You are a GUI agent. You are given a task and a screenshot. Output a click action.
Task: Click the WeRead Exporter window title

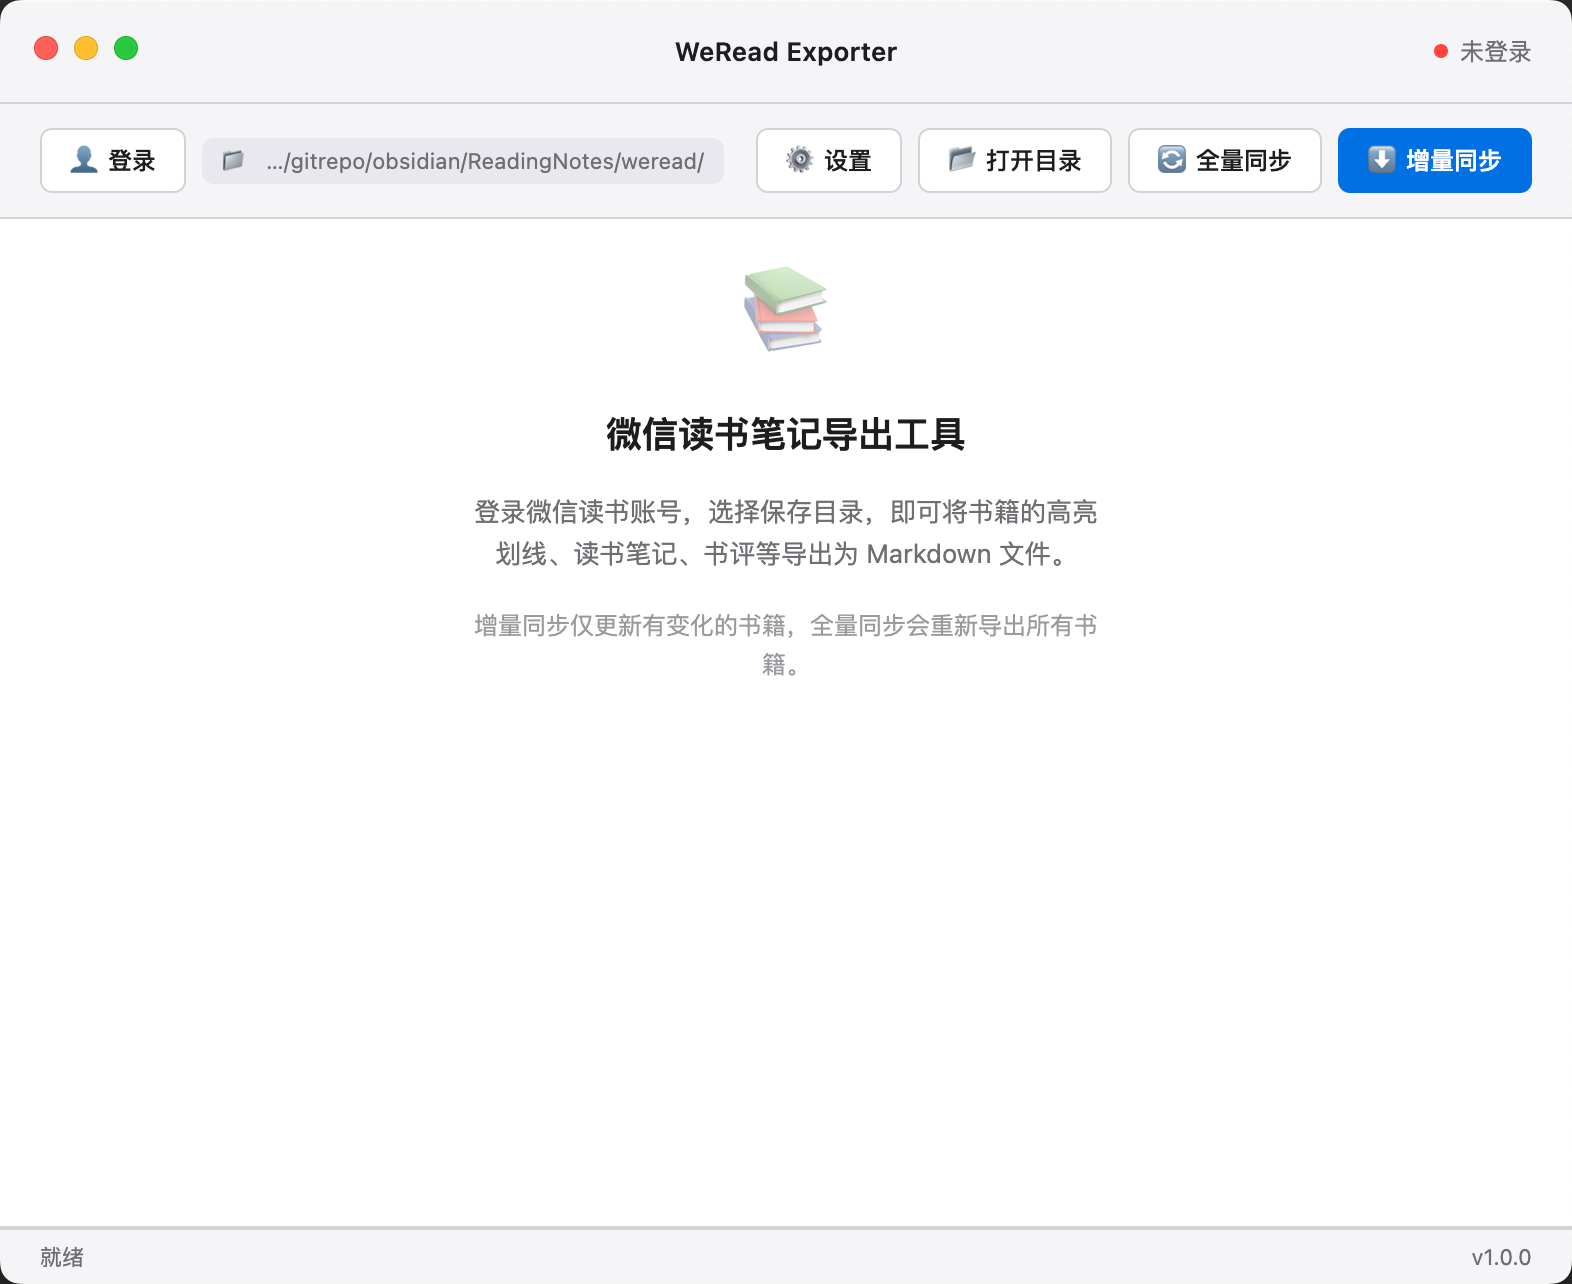click(786, 52)
